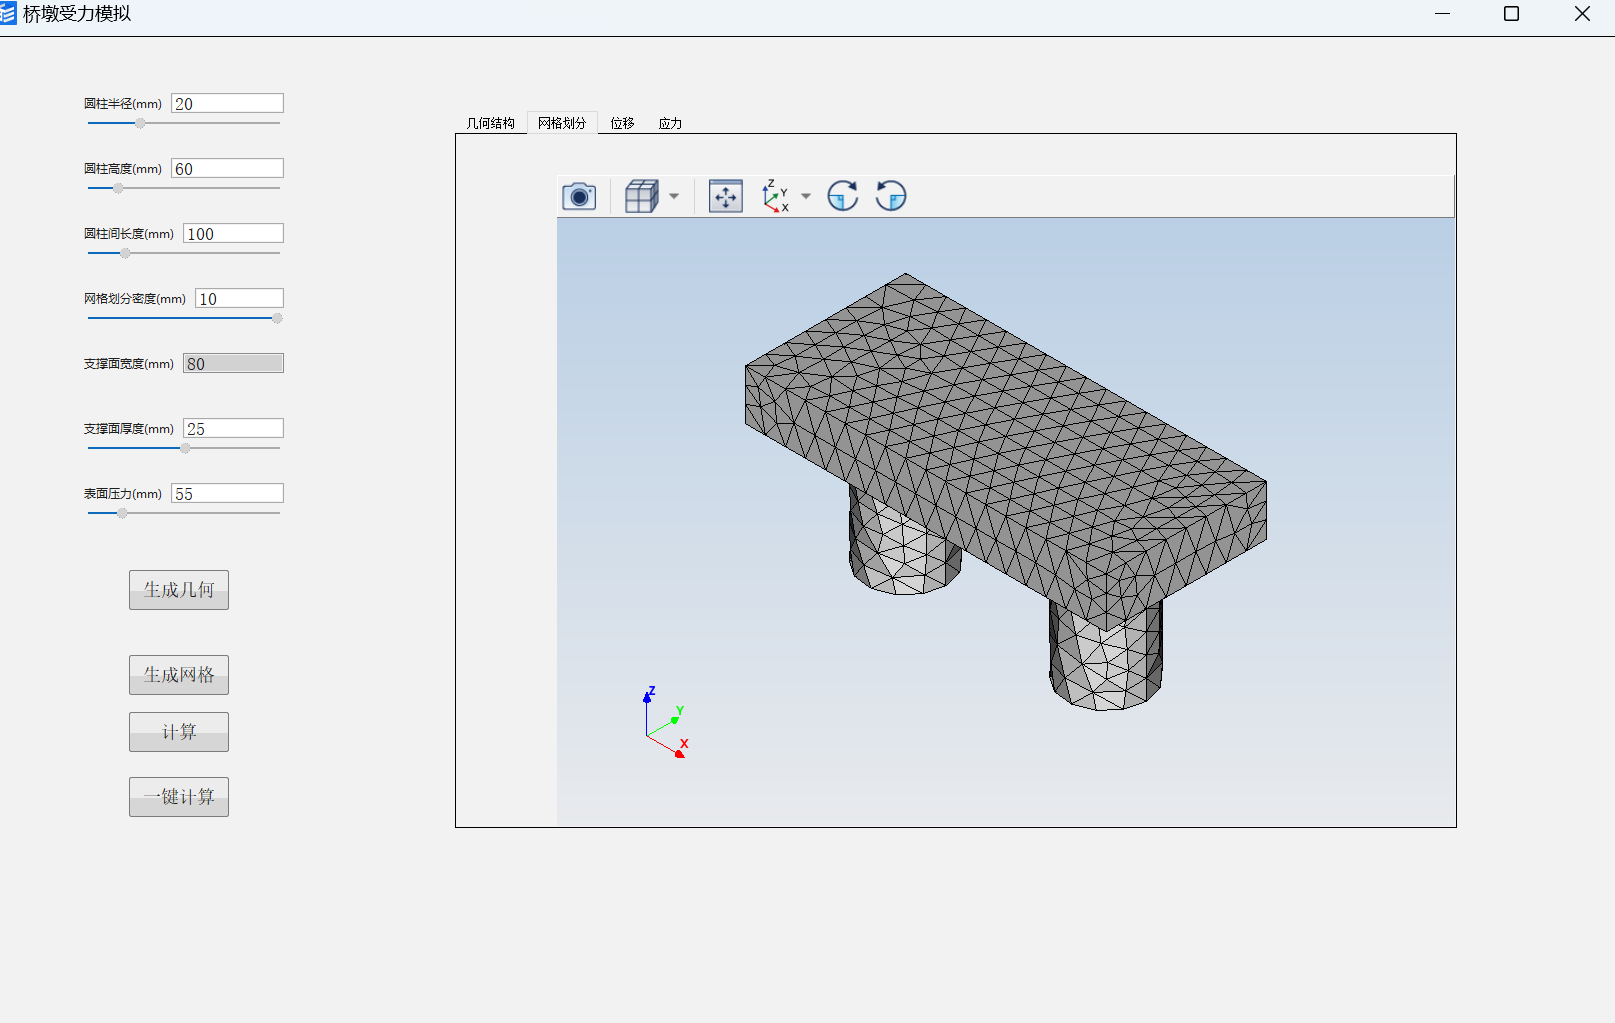1615x1023 pixels.
Task: Click the 圆柱高度(mm) label
Action: (123, 169)
